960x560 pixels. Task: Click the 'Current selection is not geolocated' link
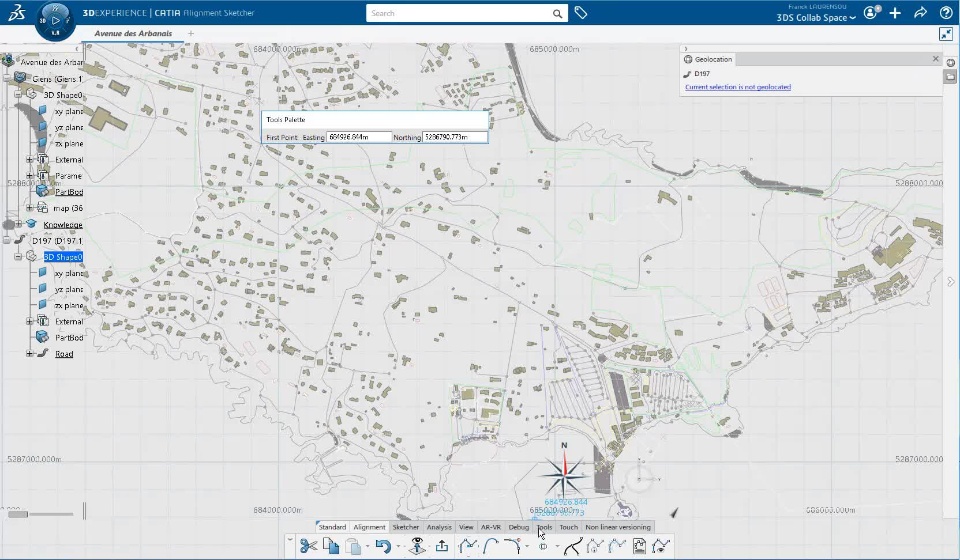738,87
